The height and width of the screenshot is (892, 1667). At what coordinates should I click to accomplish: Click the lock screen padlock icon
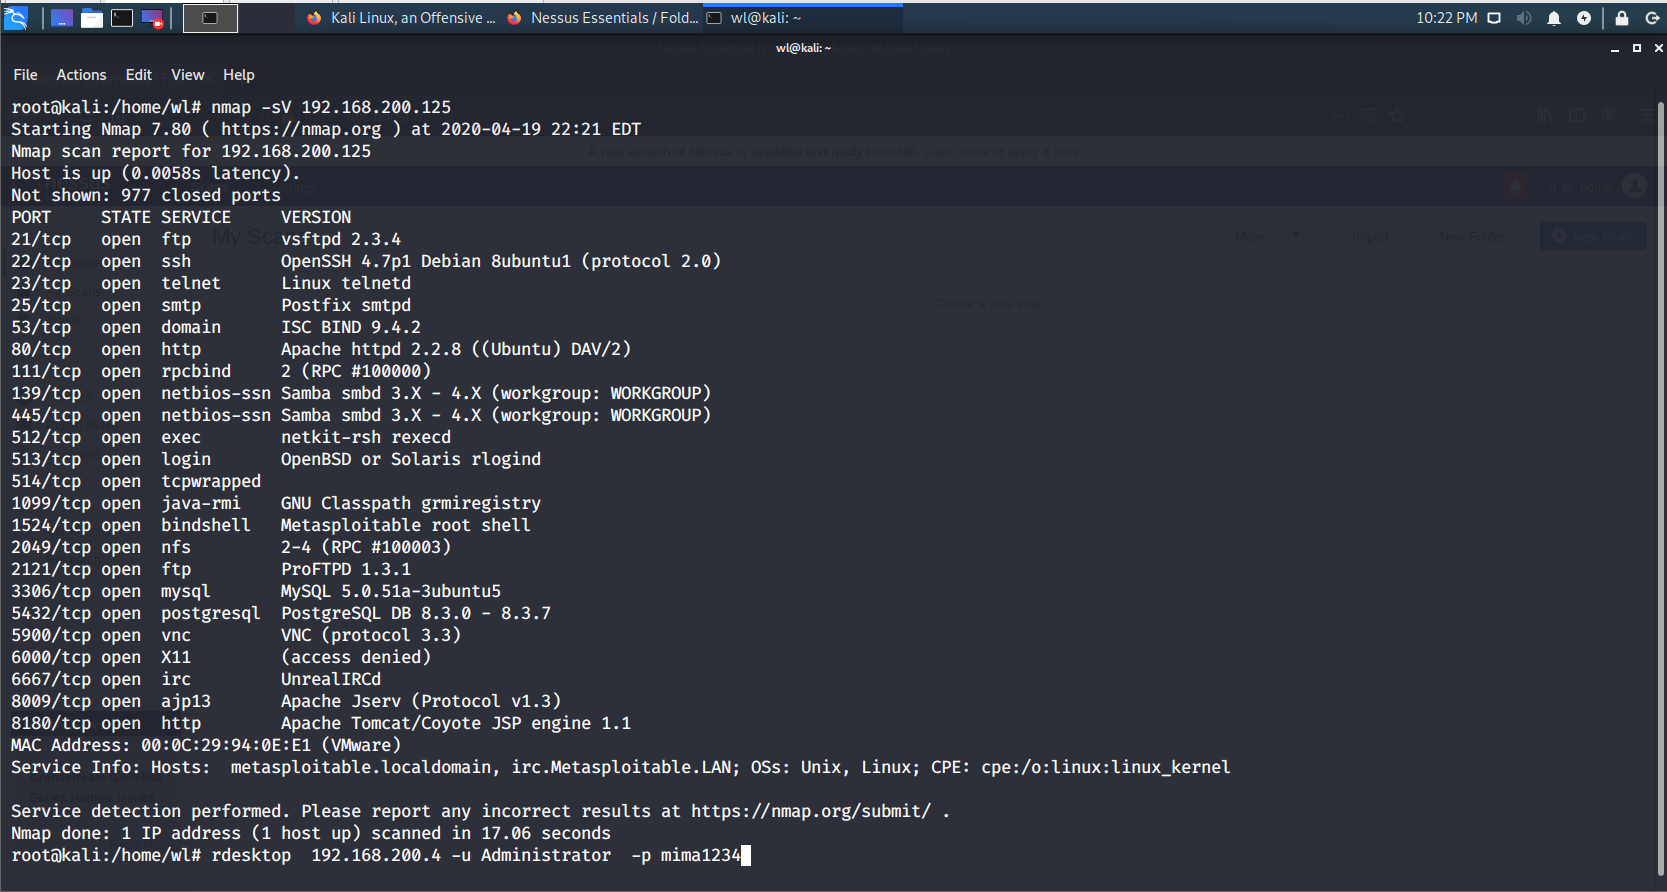[x=1622, y=18]
